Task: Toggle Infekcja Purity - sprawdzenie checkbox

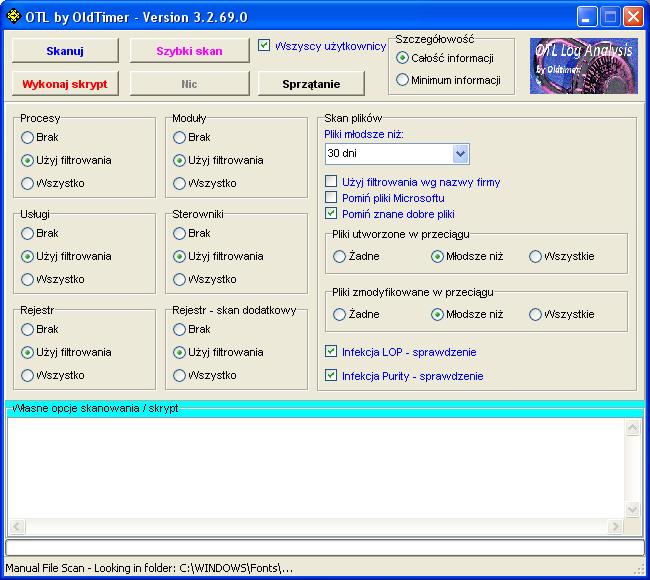Action: [x=331, y=375]
